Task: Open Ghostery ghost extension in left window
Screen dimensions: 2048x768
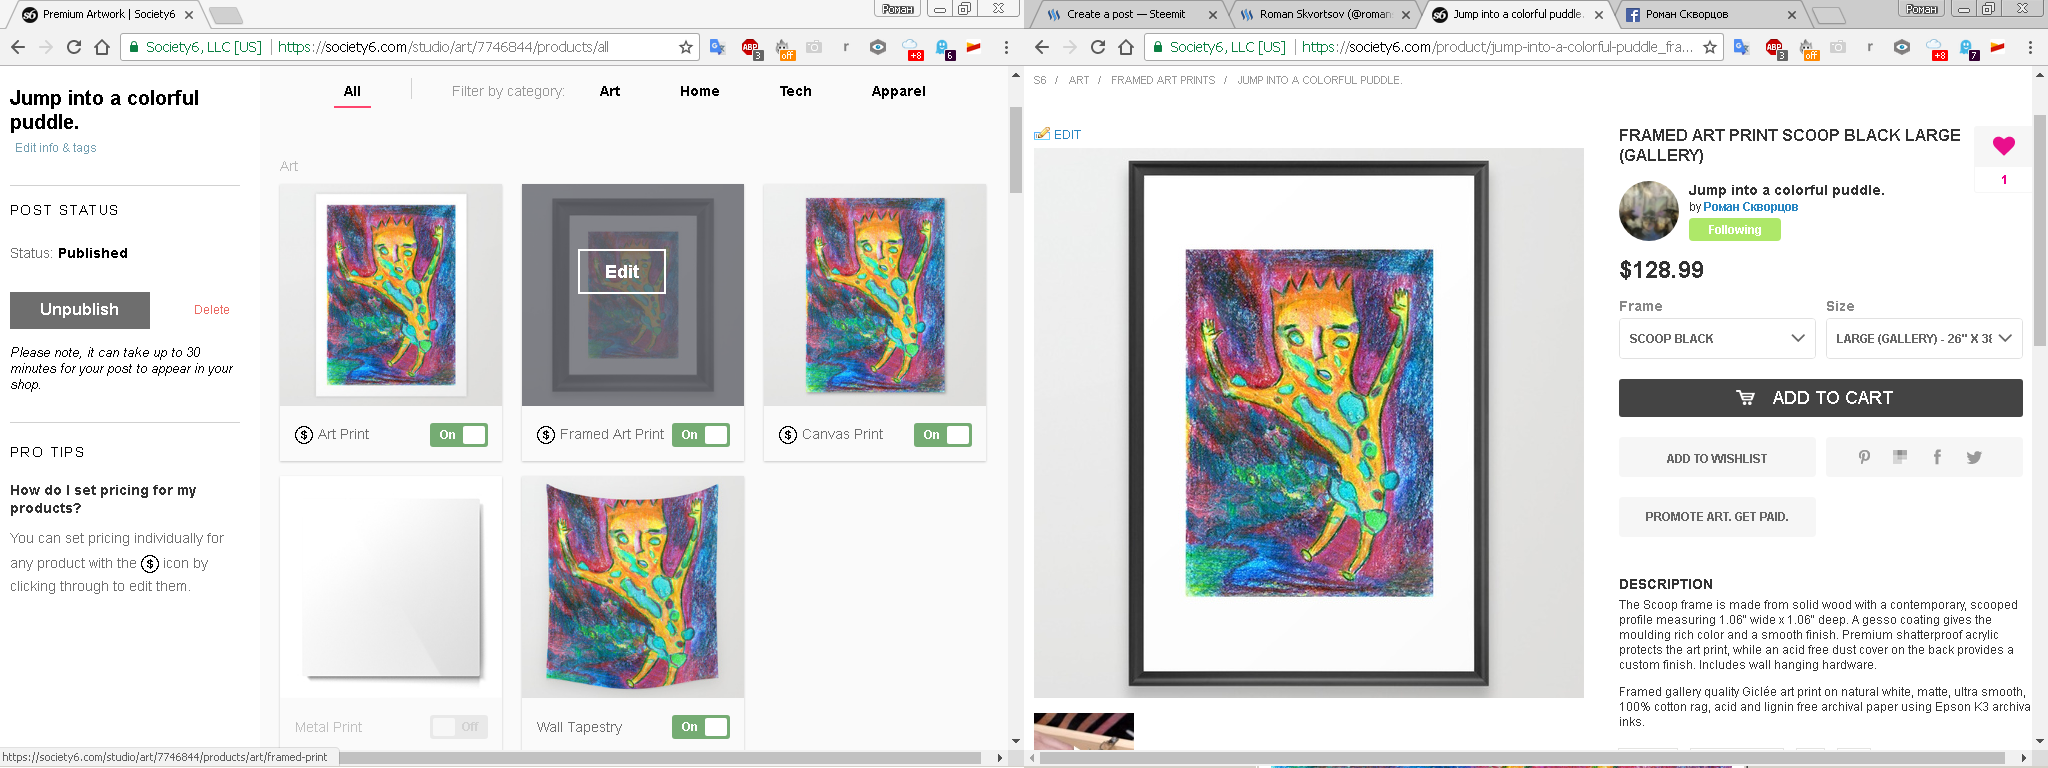Action: coord(942,47)
